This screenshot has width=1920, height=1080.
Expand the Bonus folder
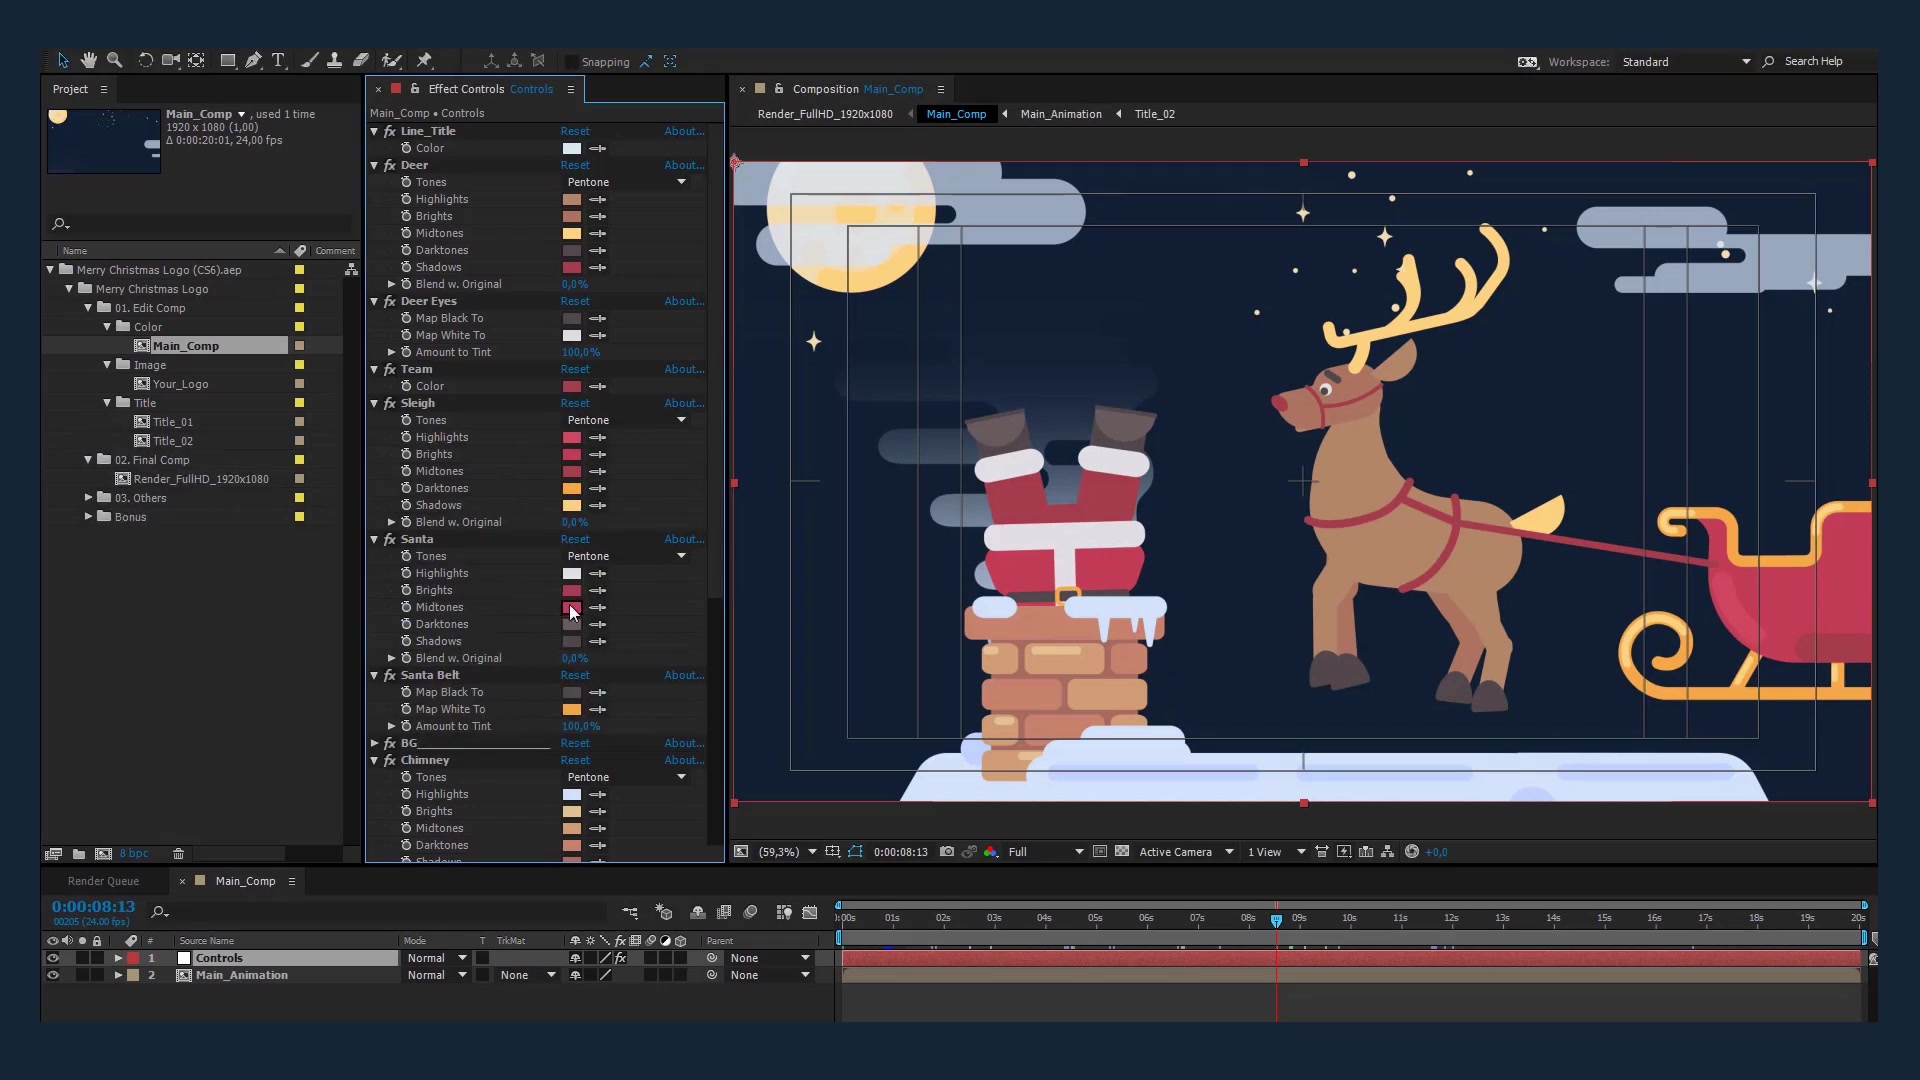coord(88,516)
